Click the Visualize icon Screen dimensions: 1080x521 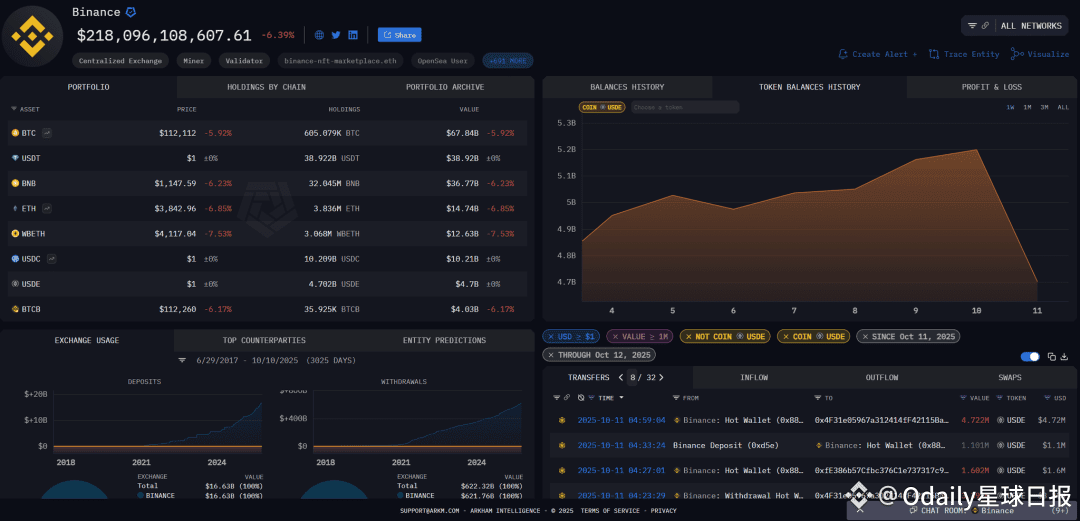tap(1017, 54)
